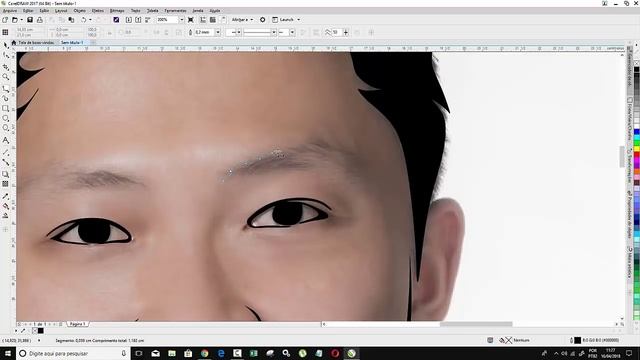This screenshot has width=640, height=360.
Task: Click the yellow swatch in color palette
Action: click(x=636, y=149)
